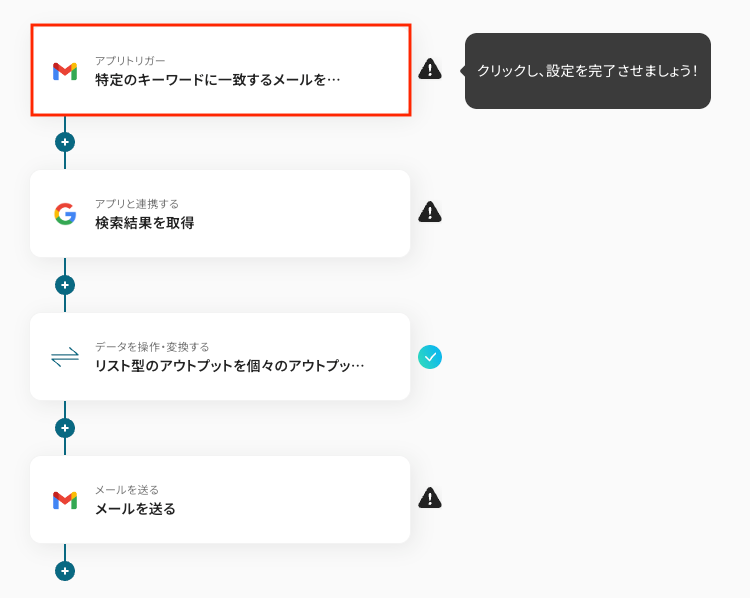Click the Google icon in the 検索結果を取得 step
750x598 pixels.
point(65,214)
